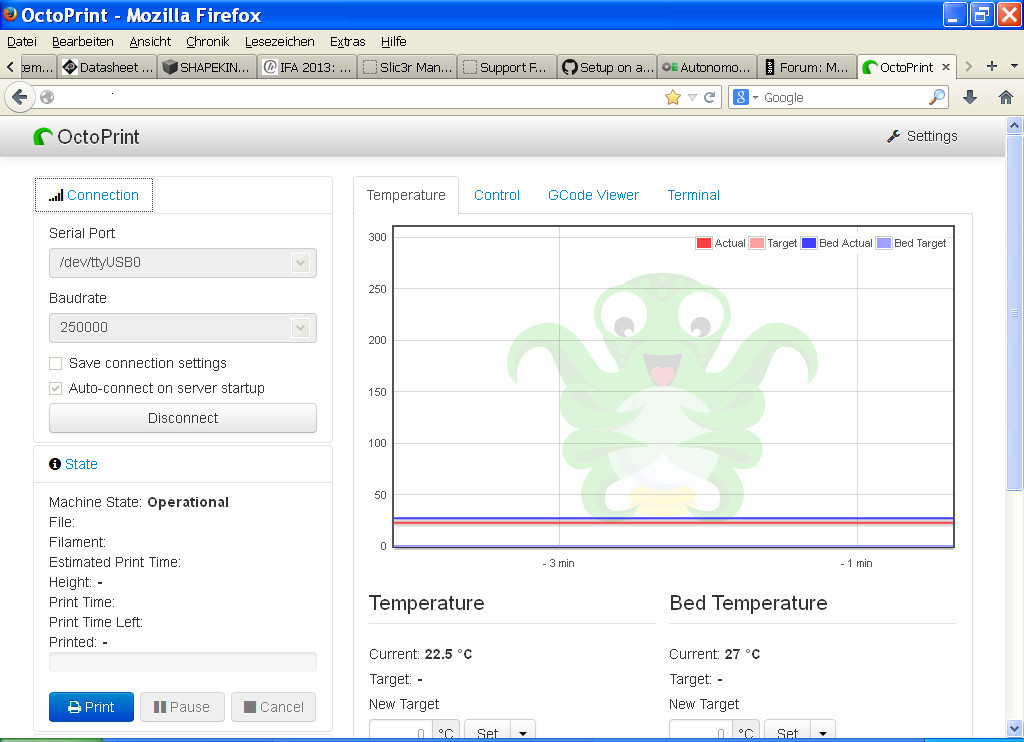Click the print progress bar
The width and height of the screenshot is (1024, 742).
click(183, 662)
